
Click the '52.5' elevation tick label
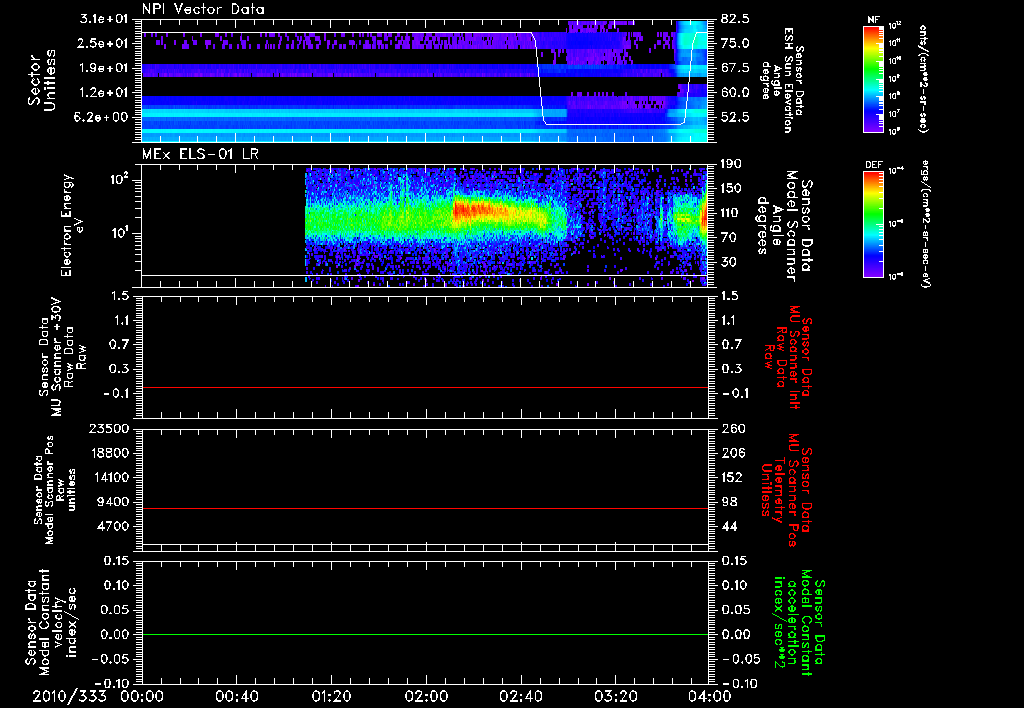[735, 118]
